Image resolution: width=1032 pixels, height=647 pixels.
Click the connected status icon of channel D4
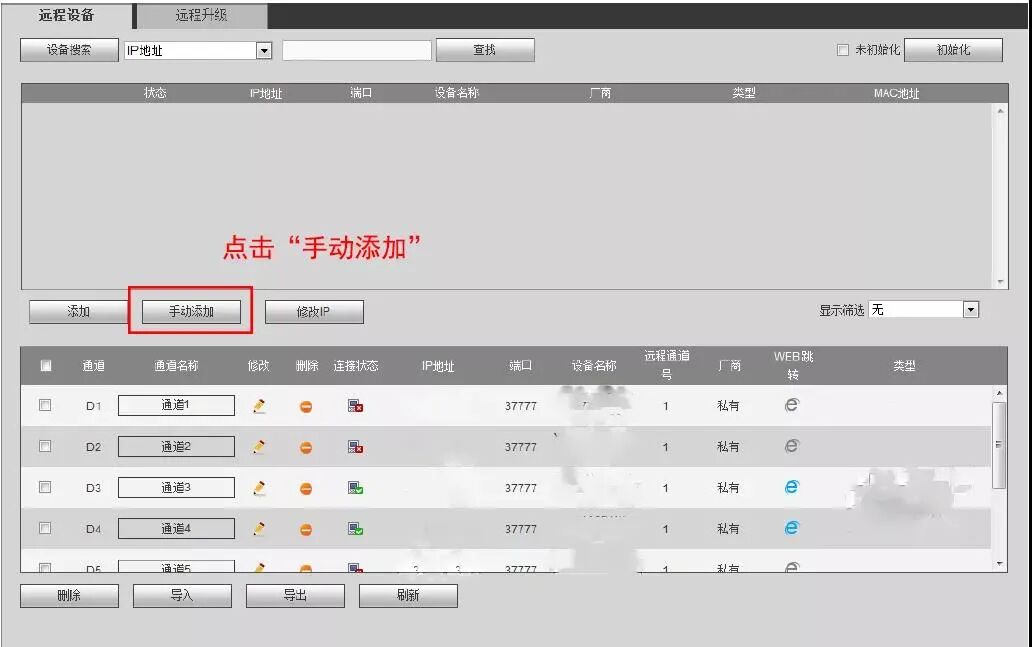[x=354, y=528]
